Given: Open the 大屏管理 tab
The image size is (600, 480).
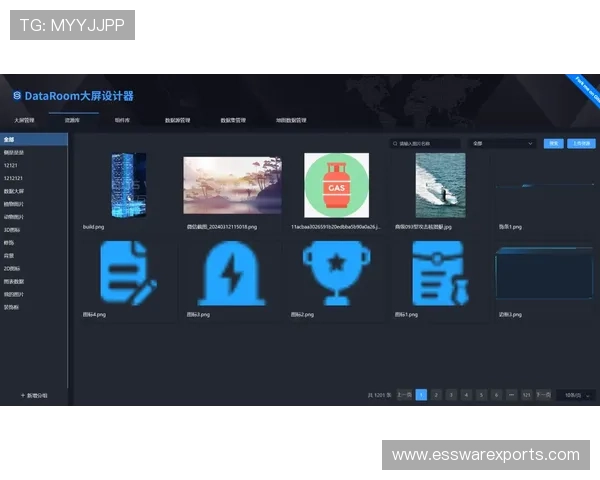Looking at the screenshot, I should 24,120.
